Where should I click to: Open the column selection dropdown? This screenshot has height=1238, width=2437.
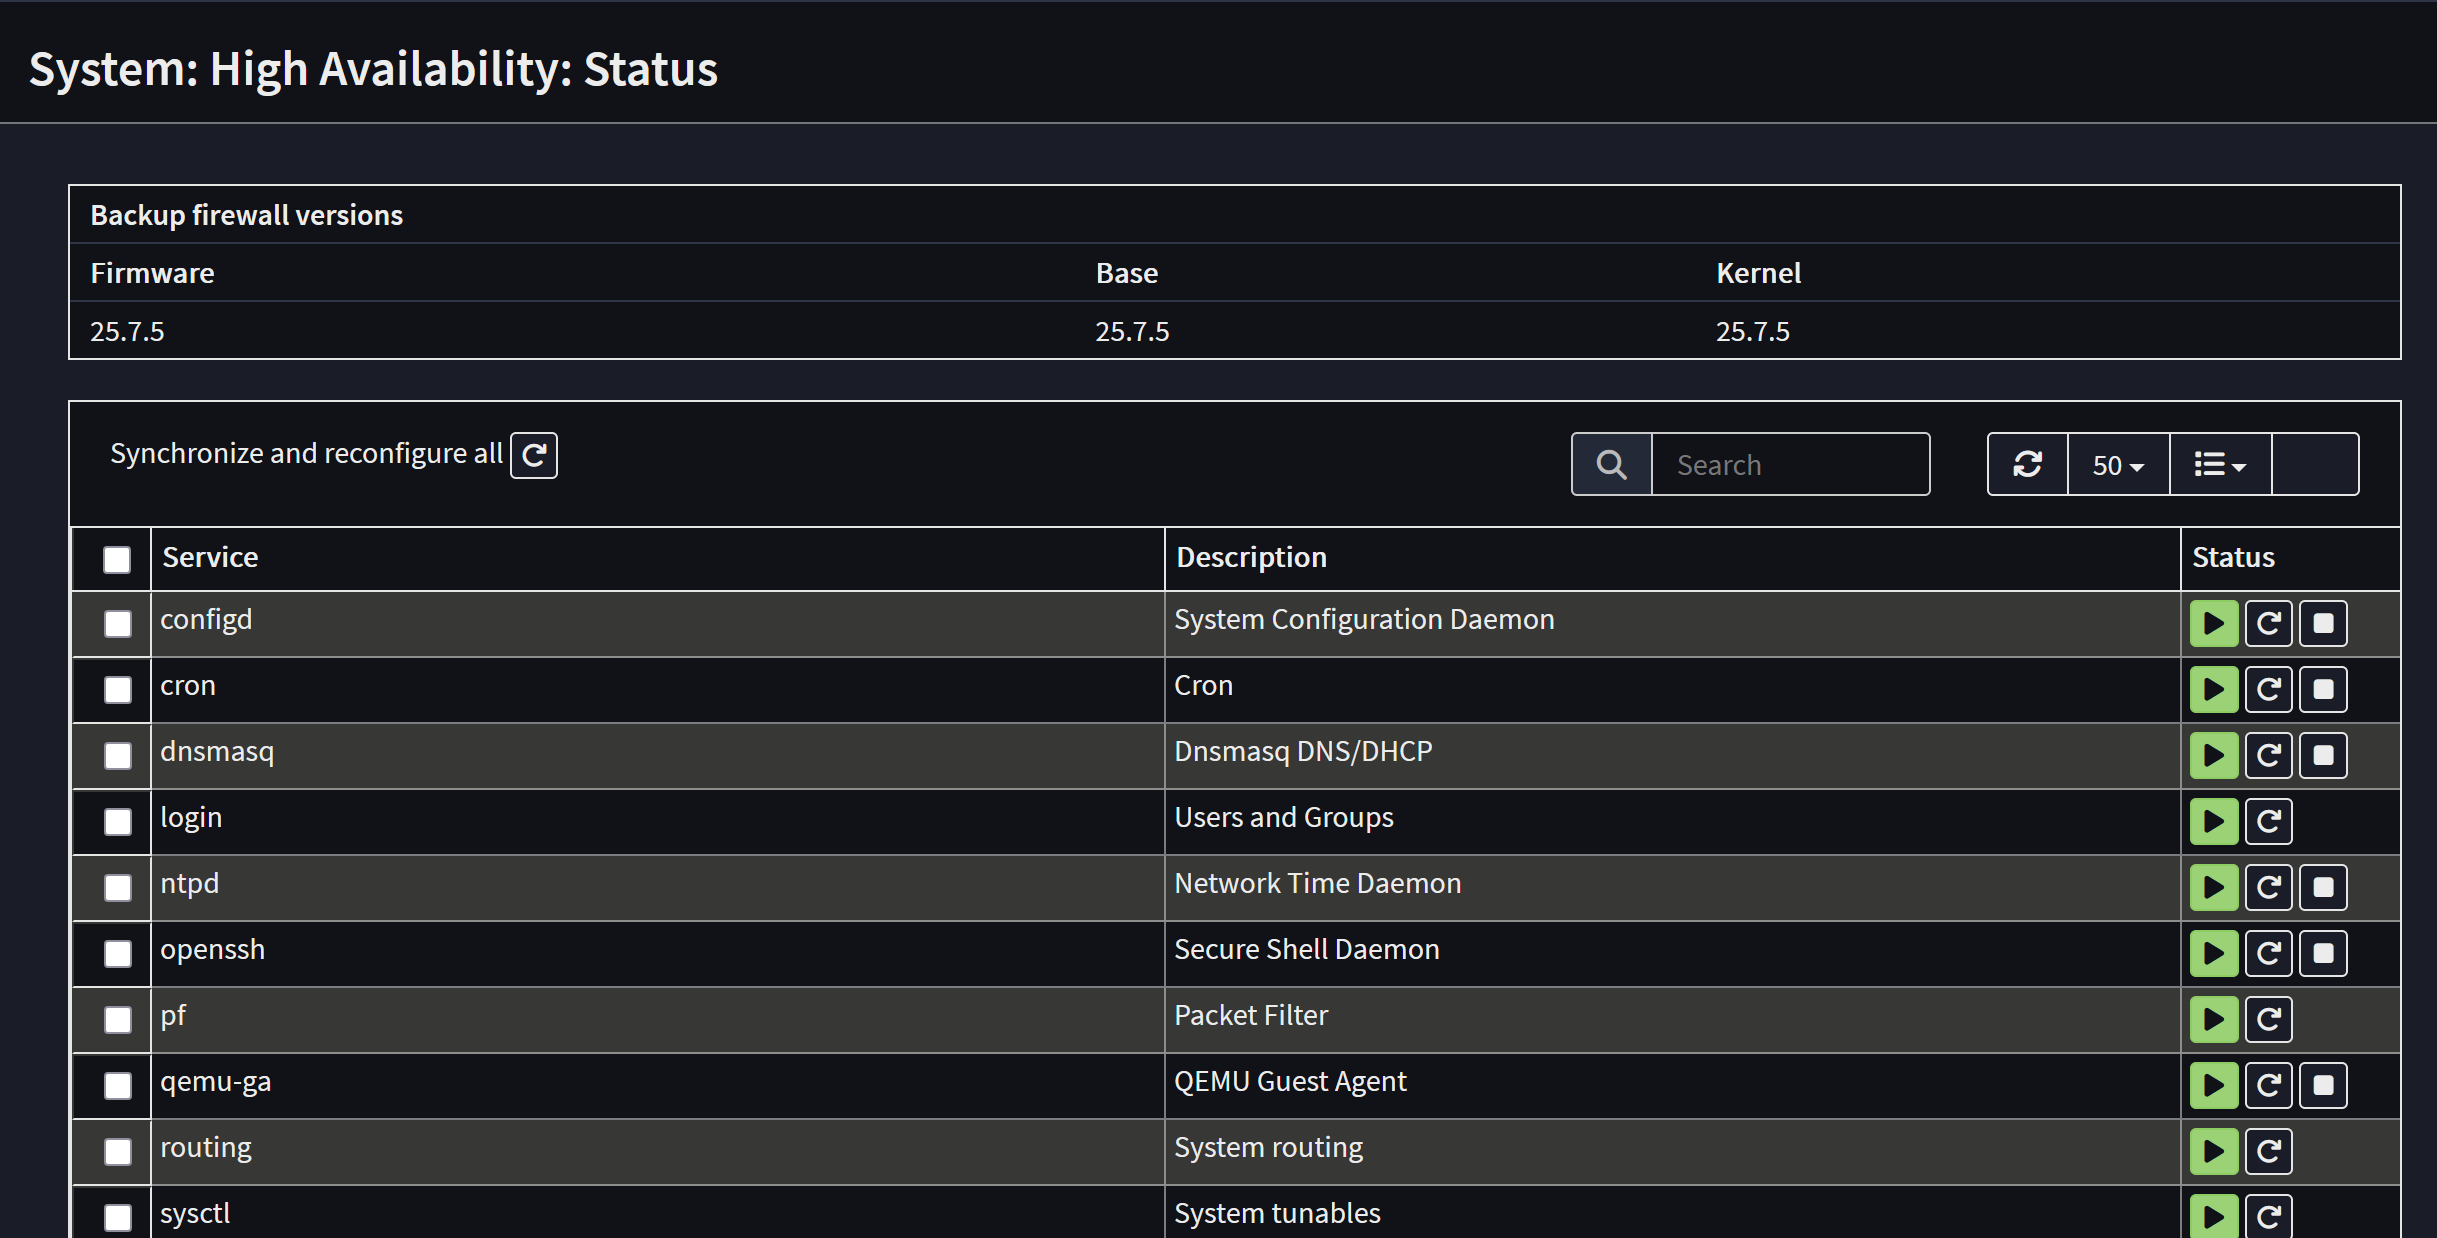pos(2218,463)
